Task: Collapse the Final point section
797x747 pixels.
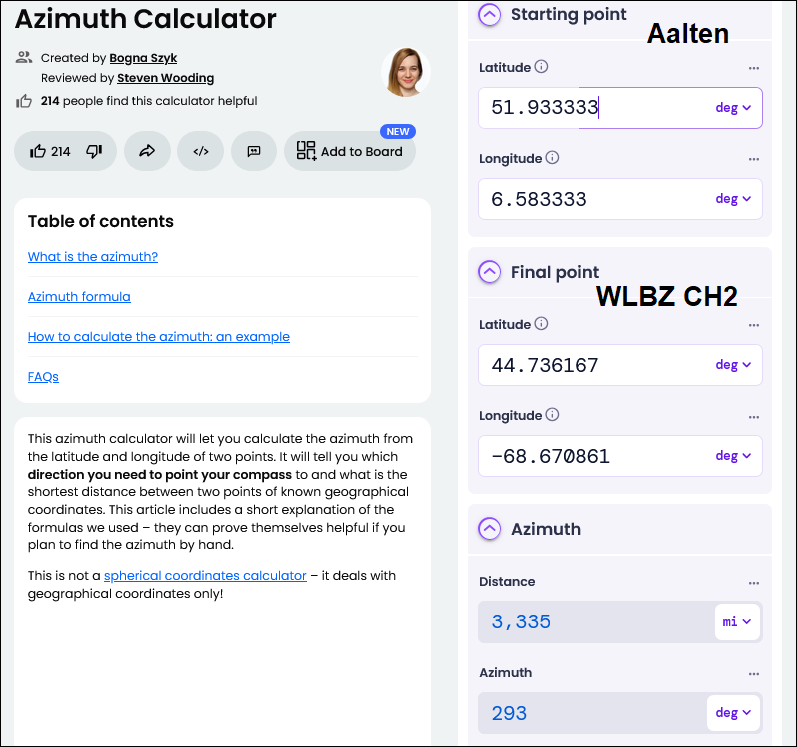Action: [x=489, y=272]
